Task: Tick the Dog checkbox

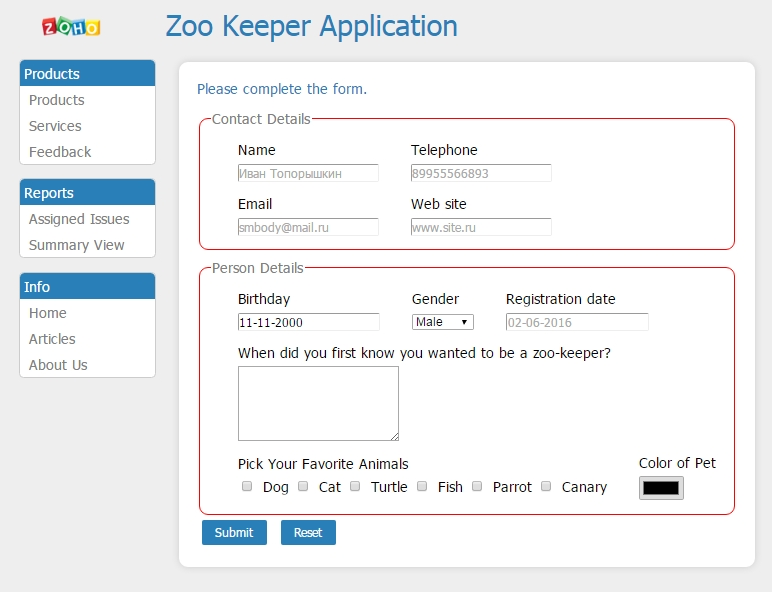Action: (247, 487)
